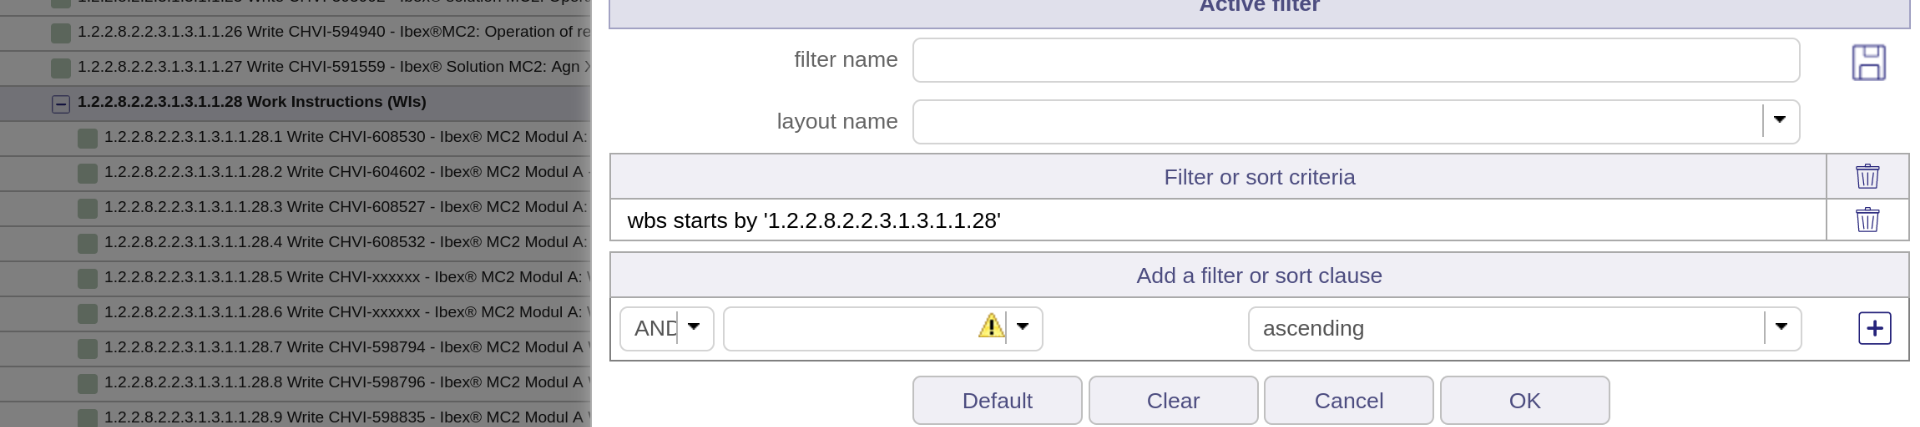Delete all filter criteria with header trash icon
This screenshot has width=1920, height=427.
tap(1867, 177)
